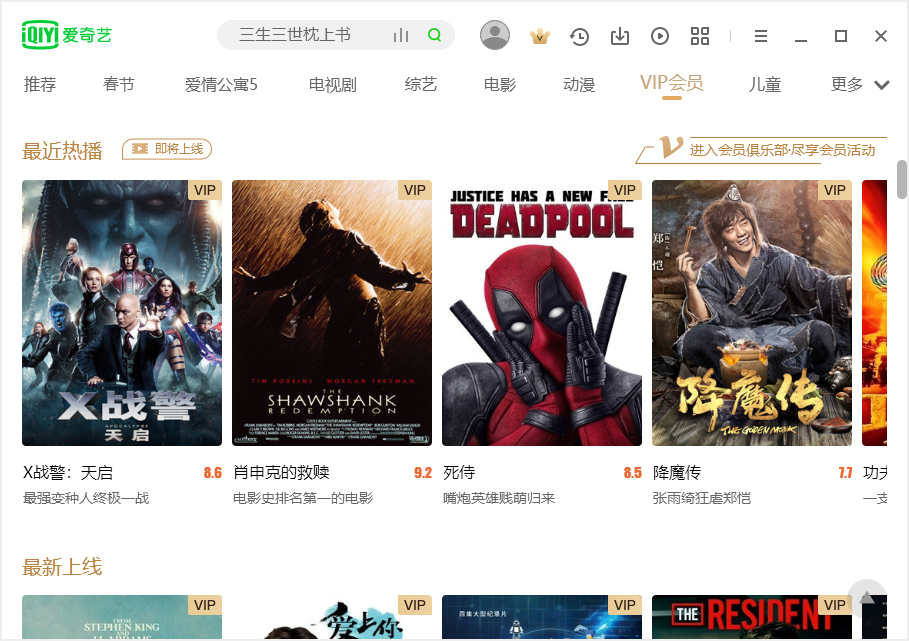Click the description 电影史排名第一的电影
The height and width of the screenshot is (641, 909).
(303, 498)
